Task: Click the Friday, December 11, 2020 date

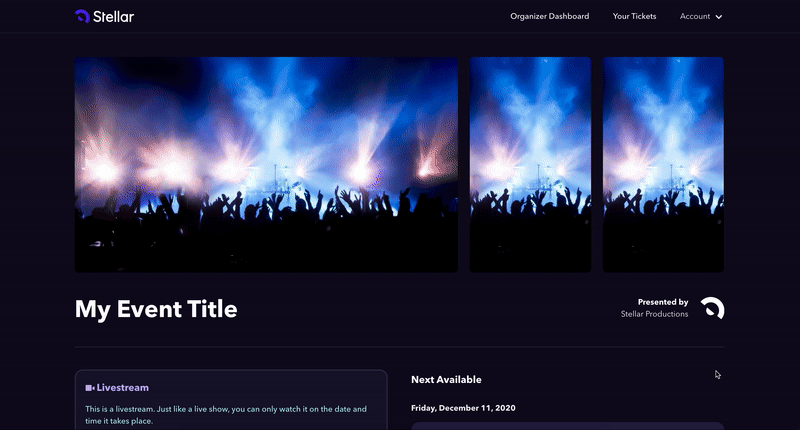Action: pyautogui.click(x=463, y=408)
